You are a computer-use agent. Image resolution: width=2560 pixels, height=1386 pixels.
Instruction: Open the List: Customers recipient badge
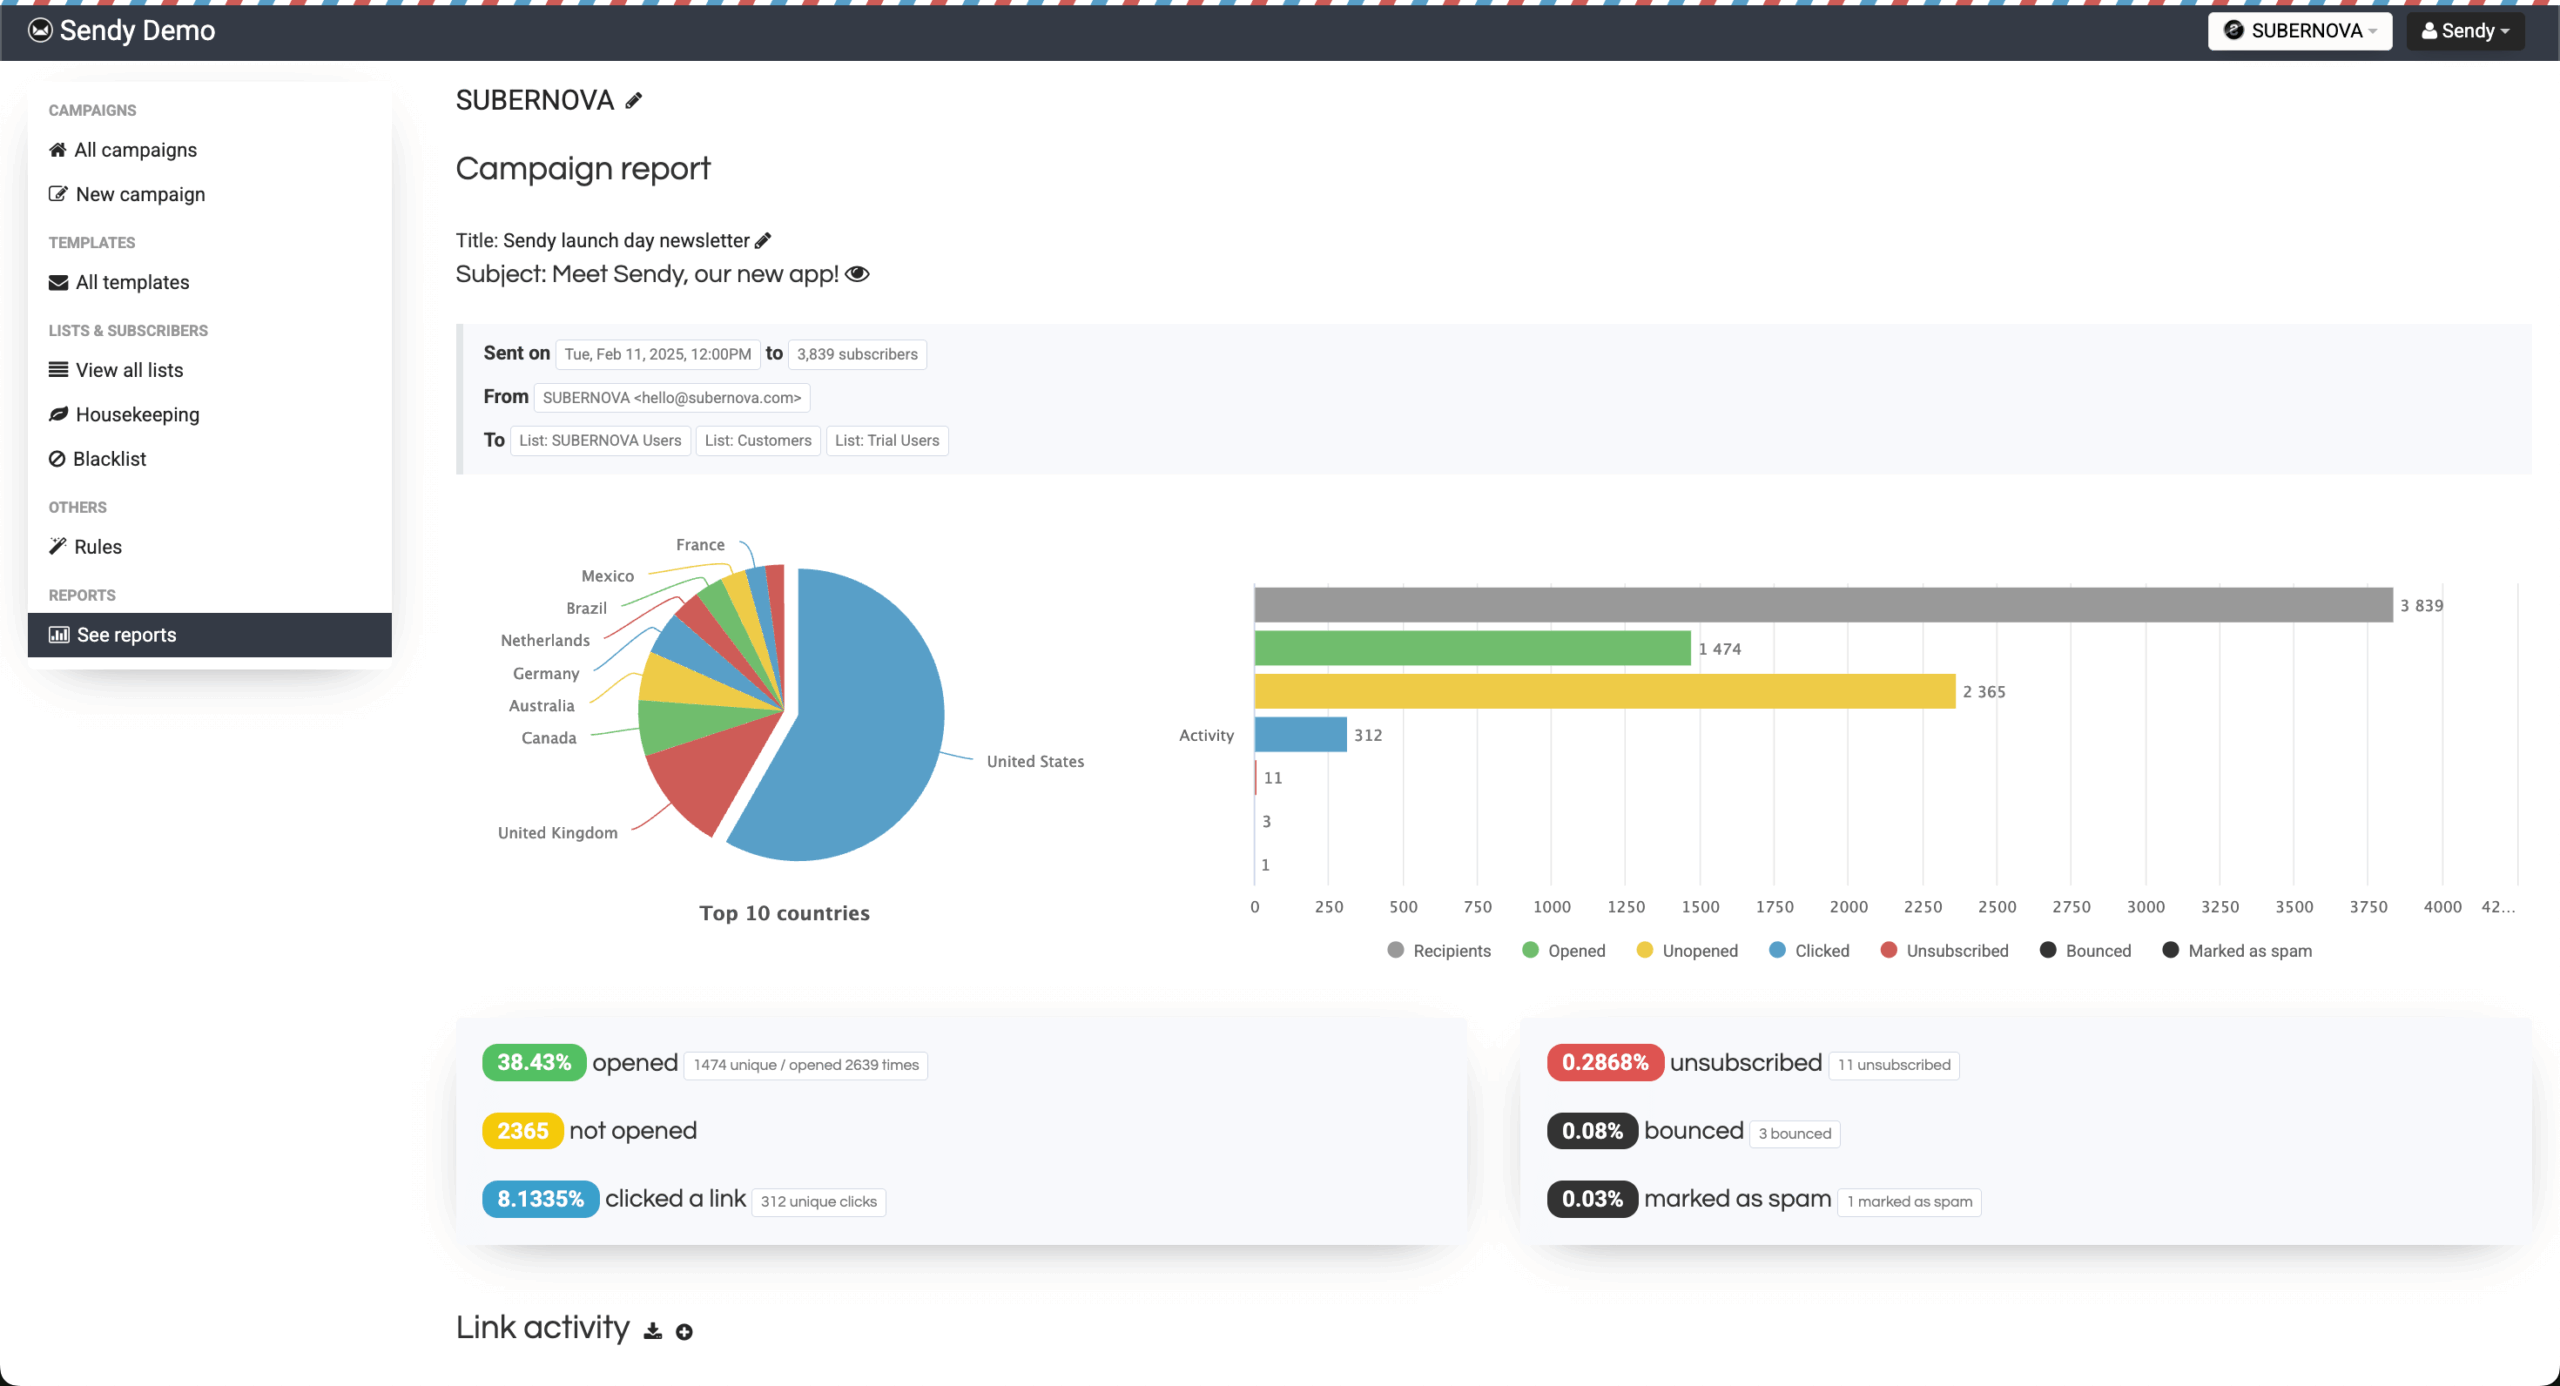[757, 440]
